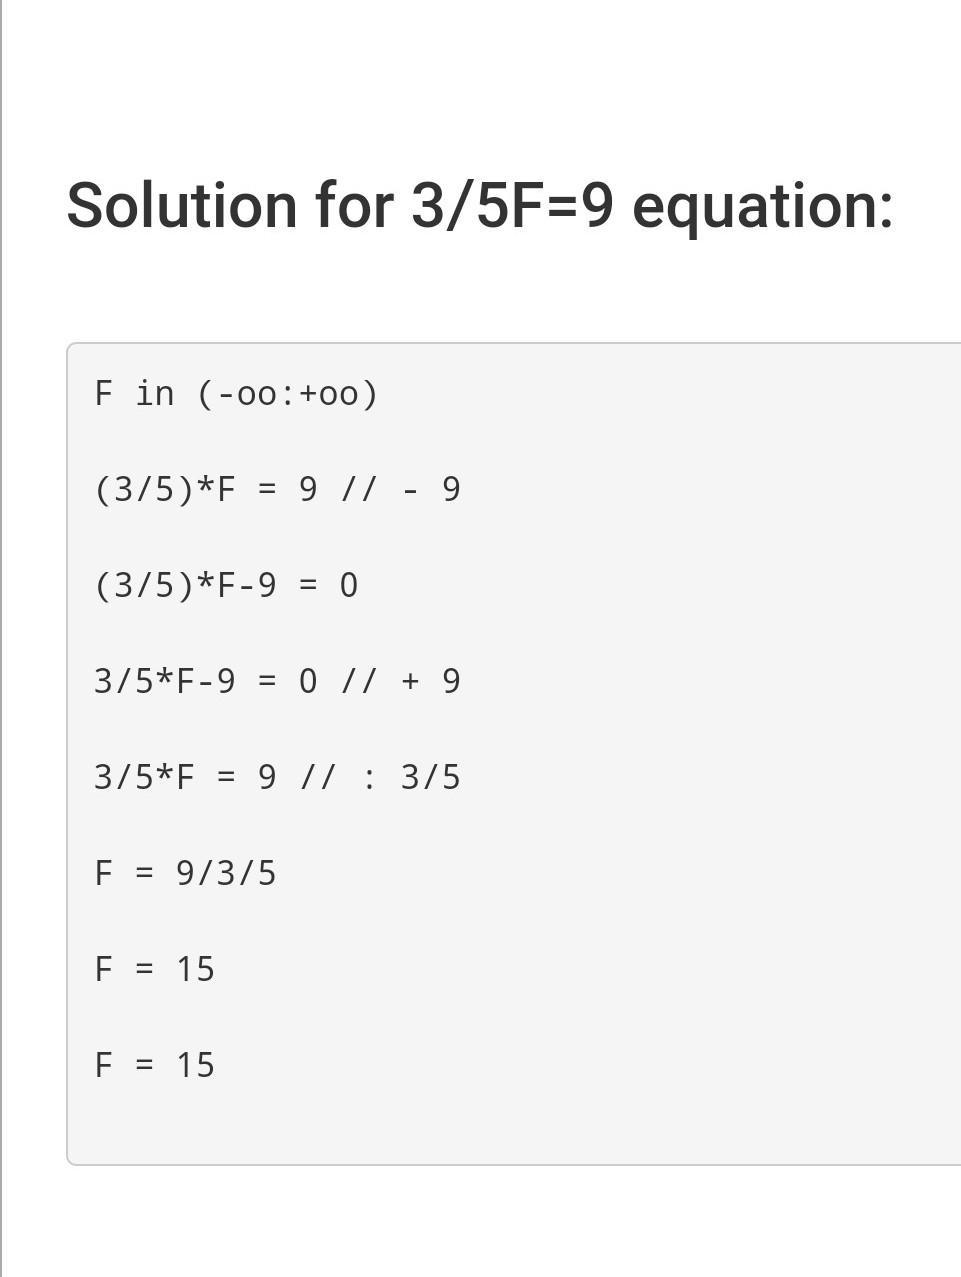Click the '(-oo:+oo)' interval text

tap(288, 394)
